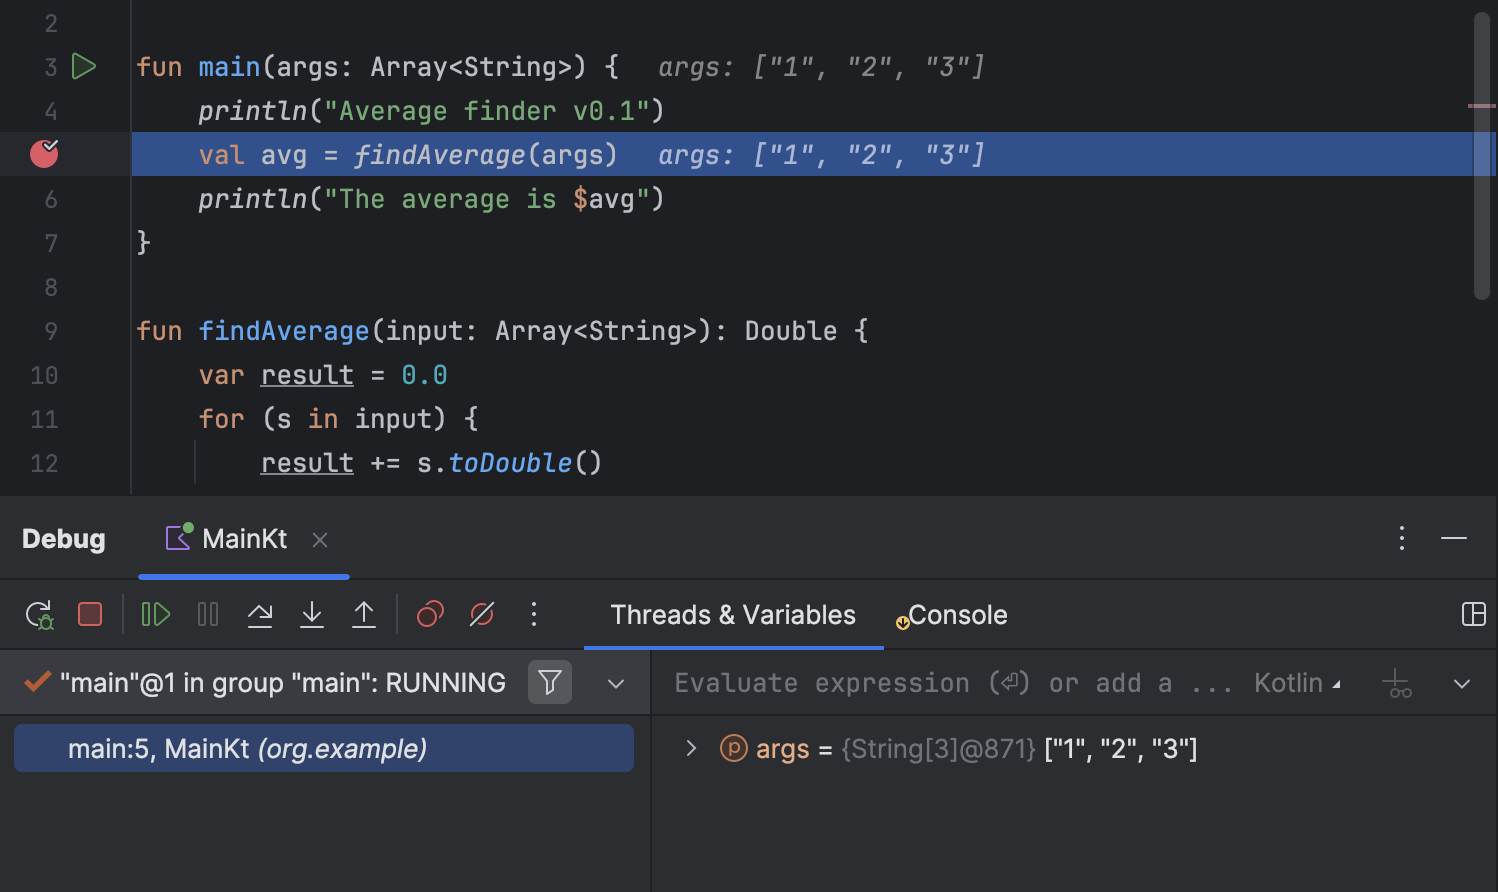
Task: Step over the current line
Action: 260,615
